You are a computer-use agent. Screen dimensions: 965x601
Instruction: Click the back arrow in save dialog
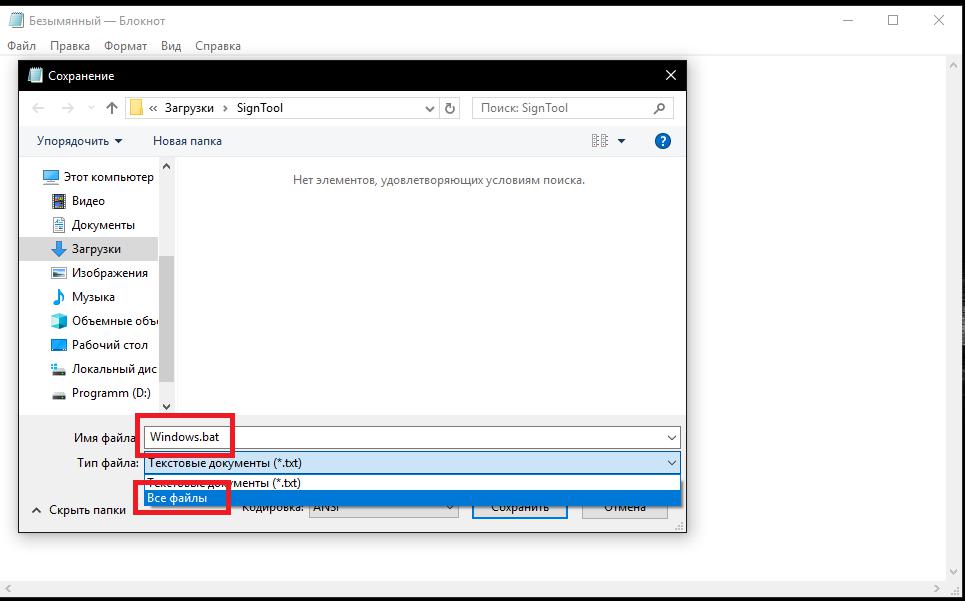(x=38, y=108)
